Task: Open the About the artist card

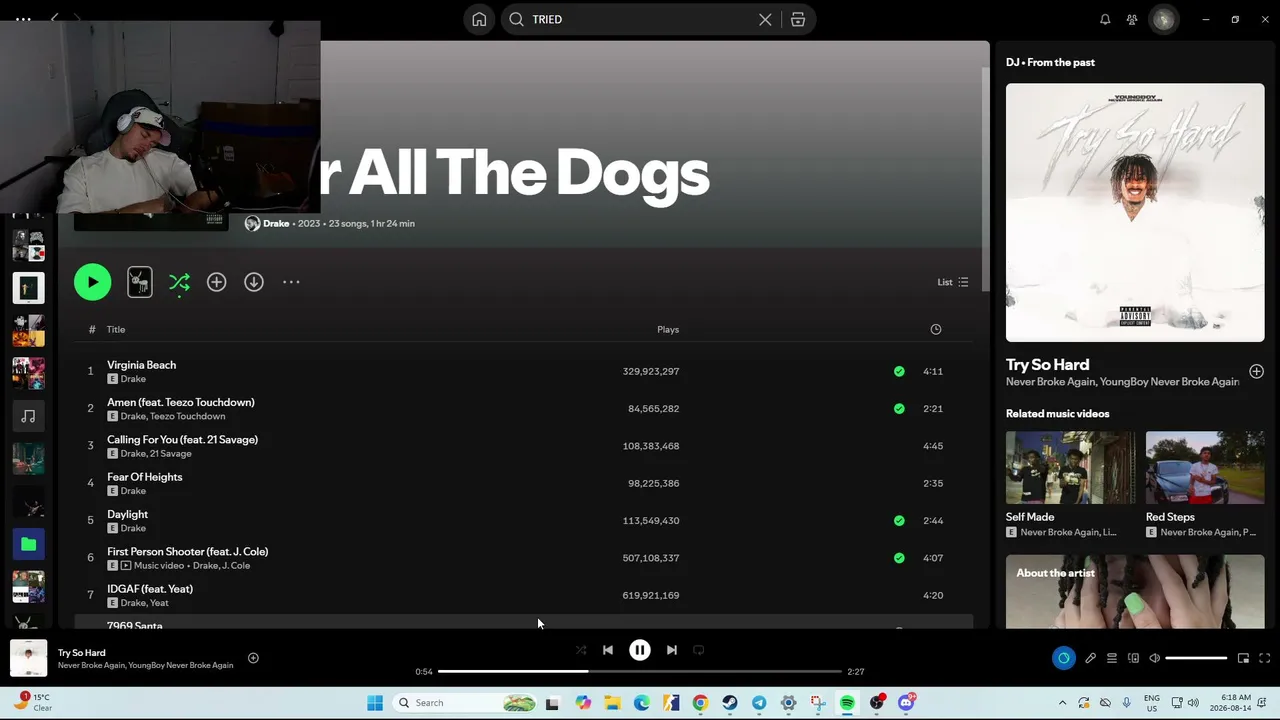Action: click(1135, 592)
